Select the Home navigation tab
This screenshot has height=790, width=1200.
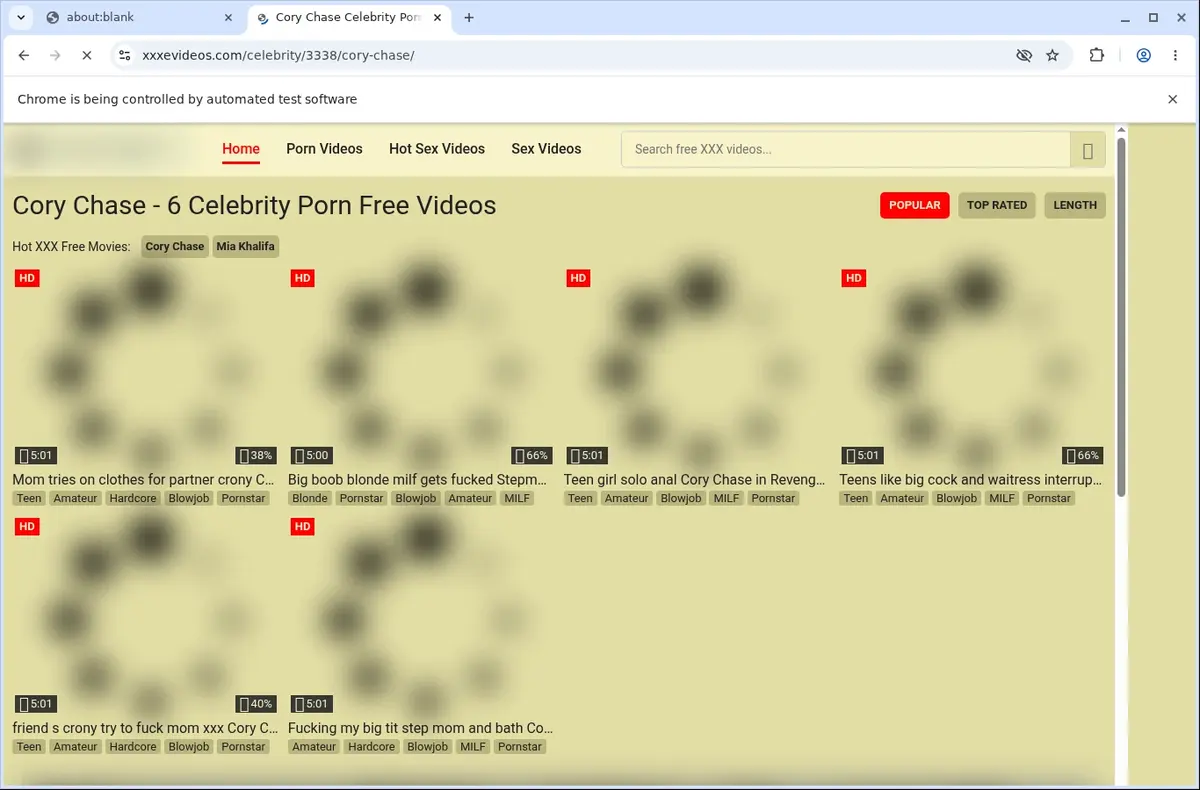click(x=241, y=149)
